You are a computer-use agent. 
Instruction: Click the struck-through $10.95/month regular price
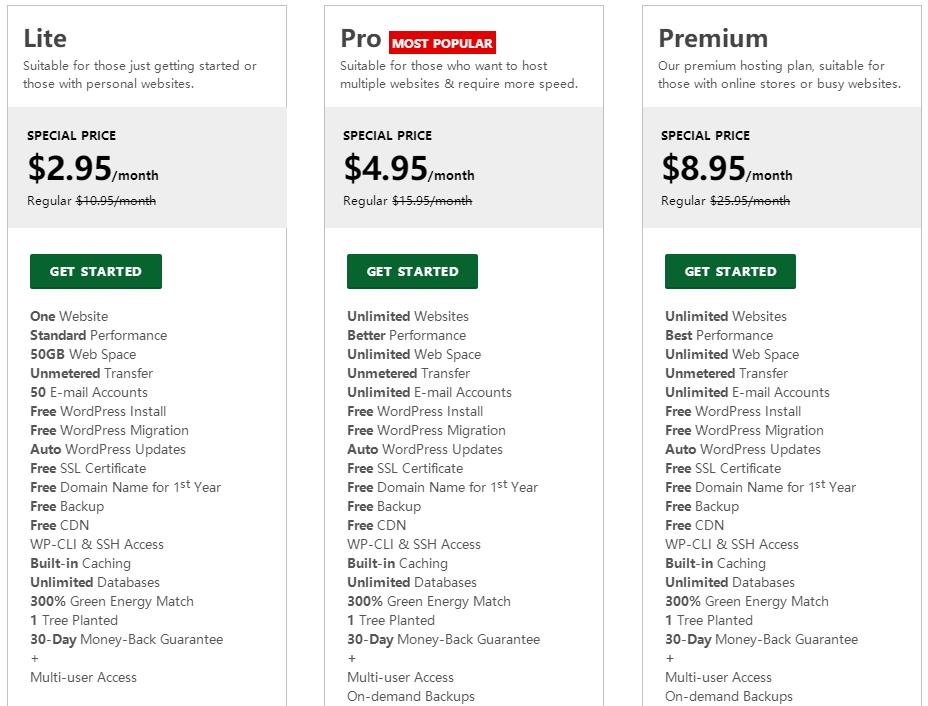pyautogui.click(x=116, y=200)
